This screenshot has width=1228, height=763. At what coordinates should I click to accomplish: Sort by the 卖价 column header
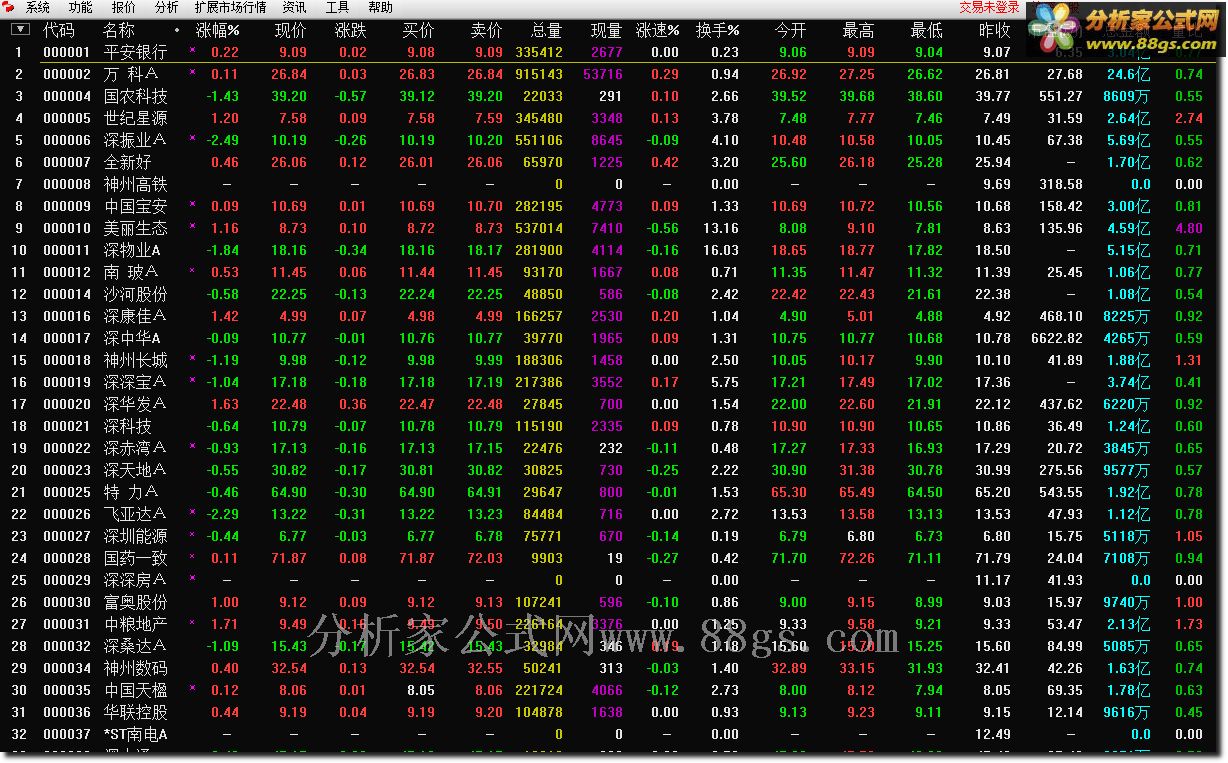(486, 31)
